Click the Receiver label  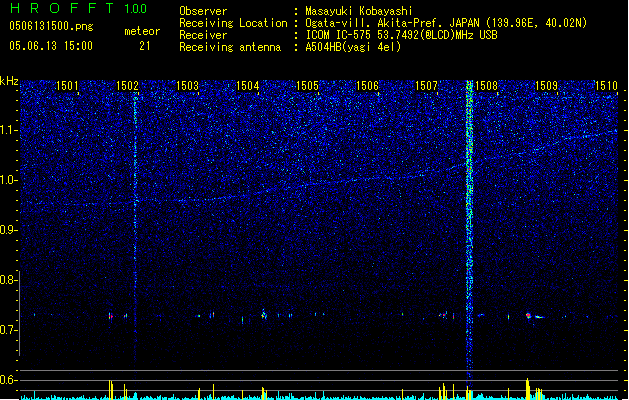tap(203, 35)
